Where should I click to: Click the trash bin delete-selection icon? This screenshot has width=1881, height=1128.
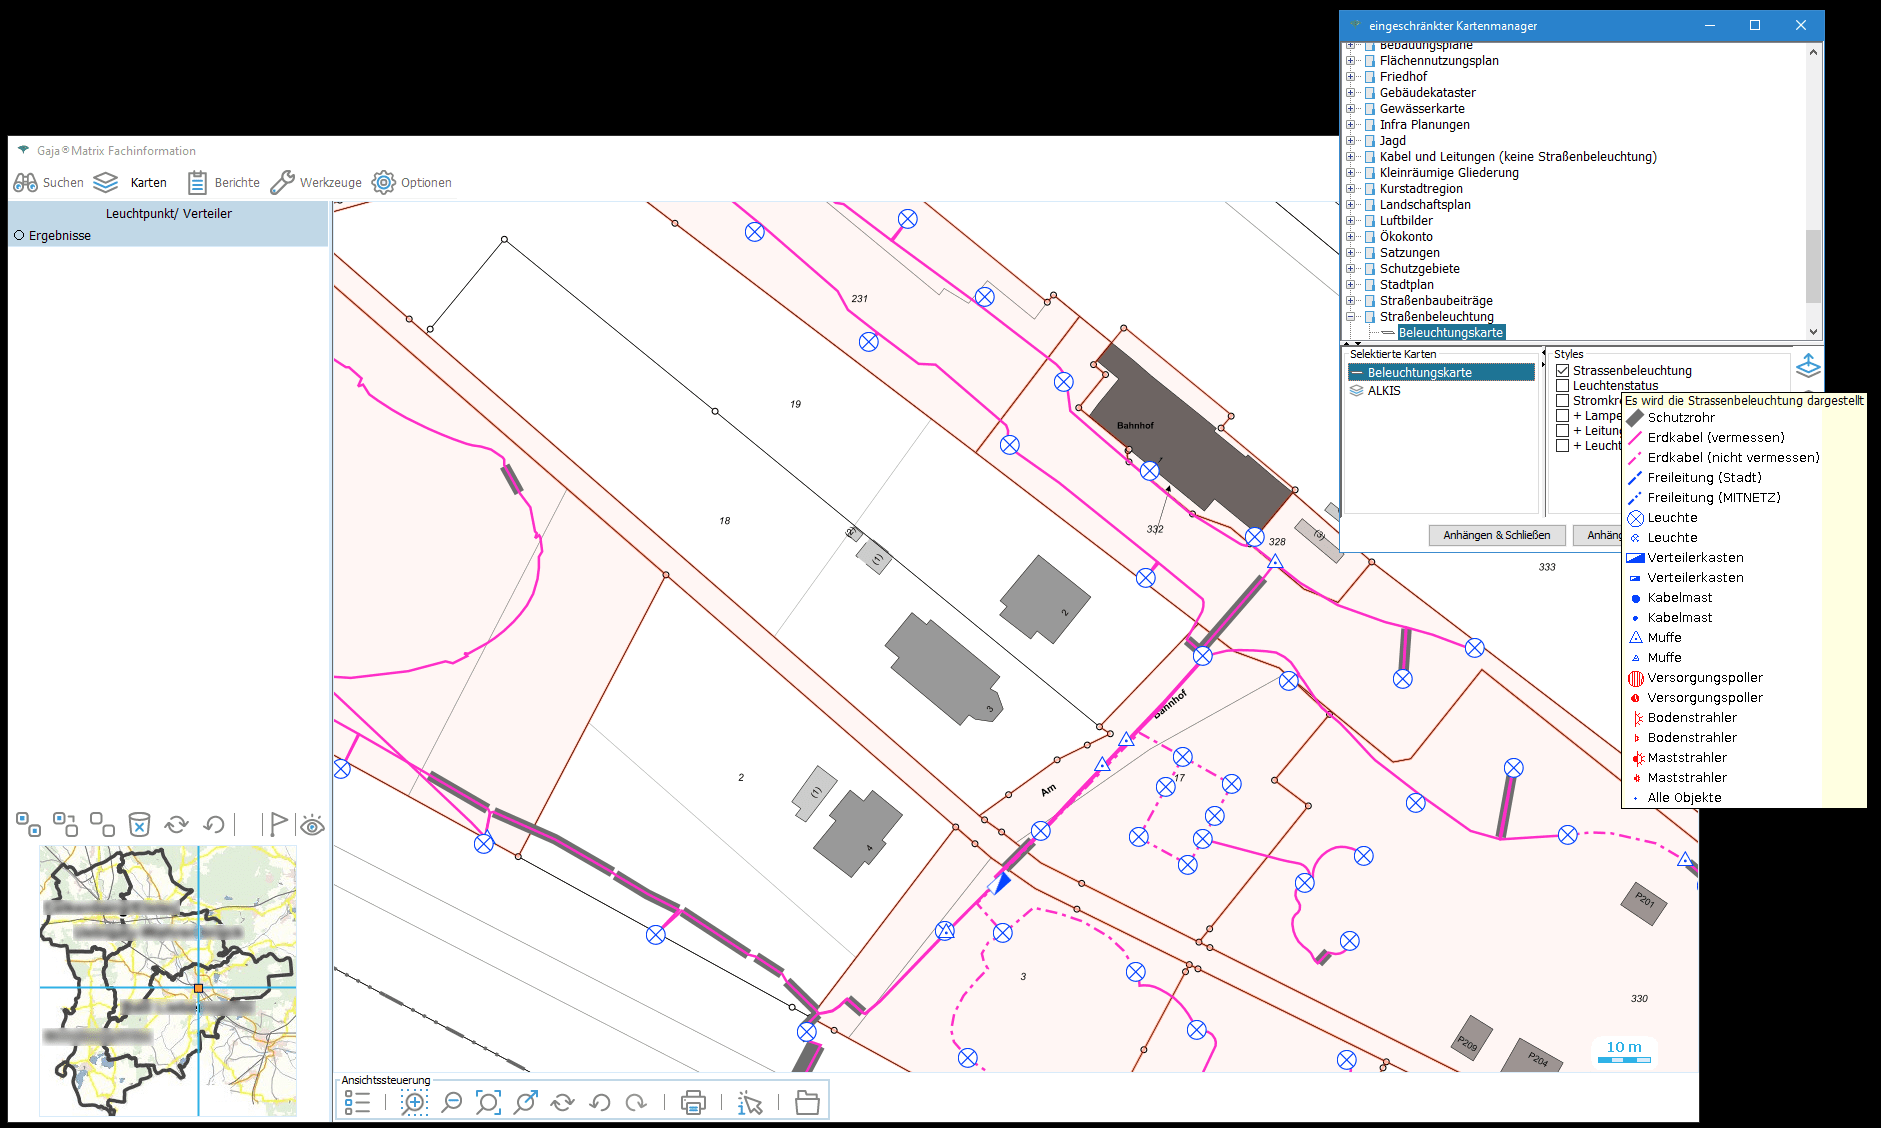[x=139, y=824]
